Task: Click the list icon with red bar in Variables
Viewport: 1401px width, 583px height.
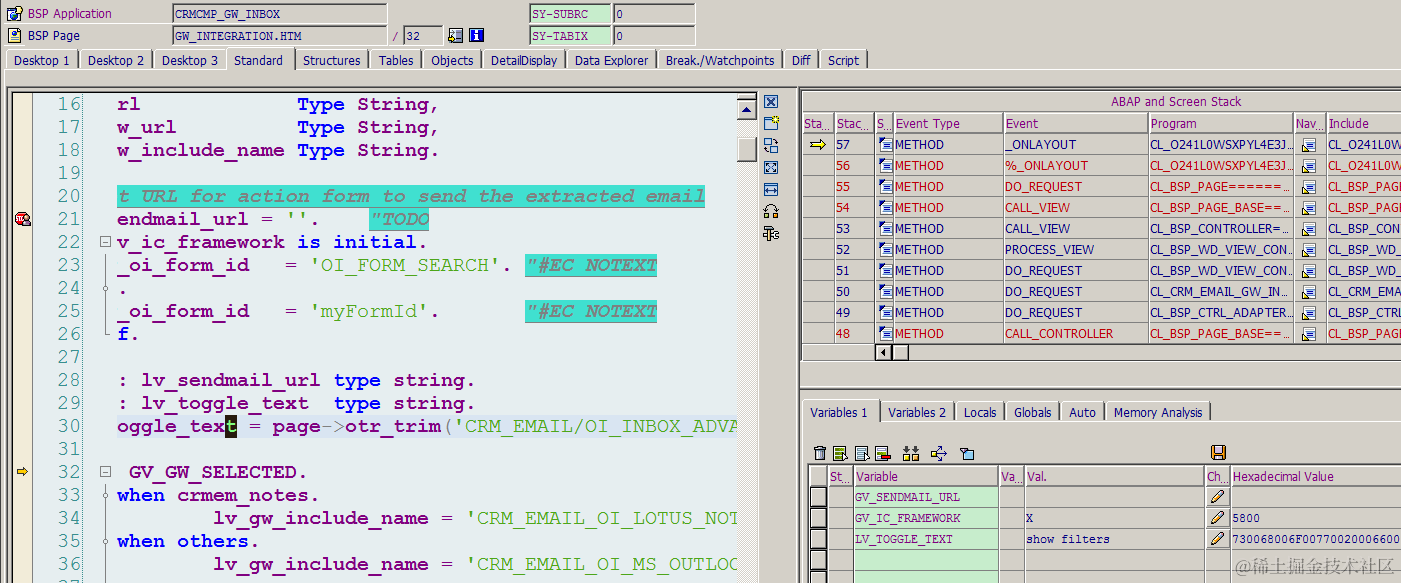Action: pyautogui.click(x=882, y=453)
